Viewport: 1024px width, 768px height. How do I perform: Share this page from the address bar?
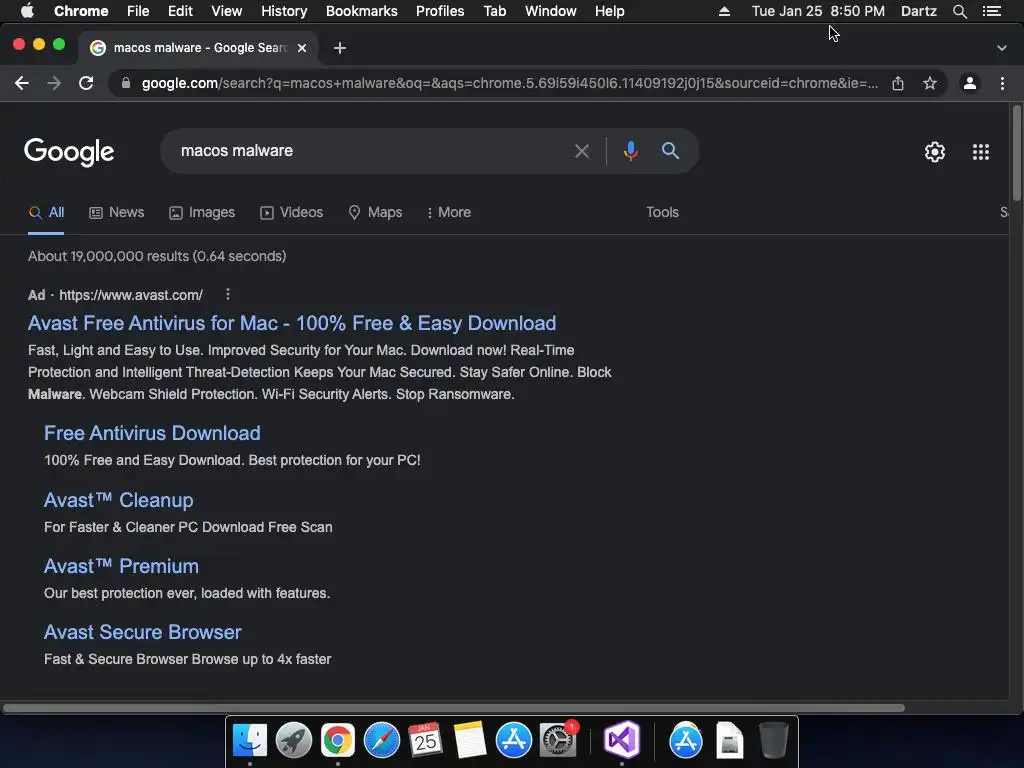pyautogui.click(x=898, y=83)
